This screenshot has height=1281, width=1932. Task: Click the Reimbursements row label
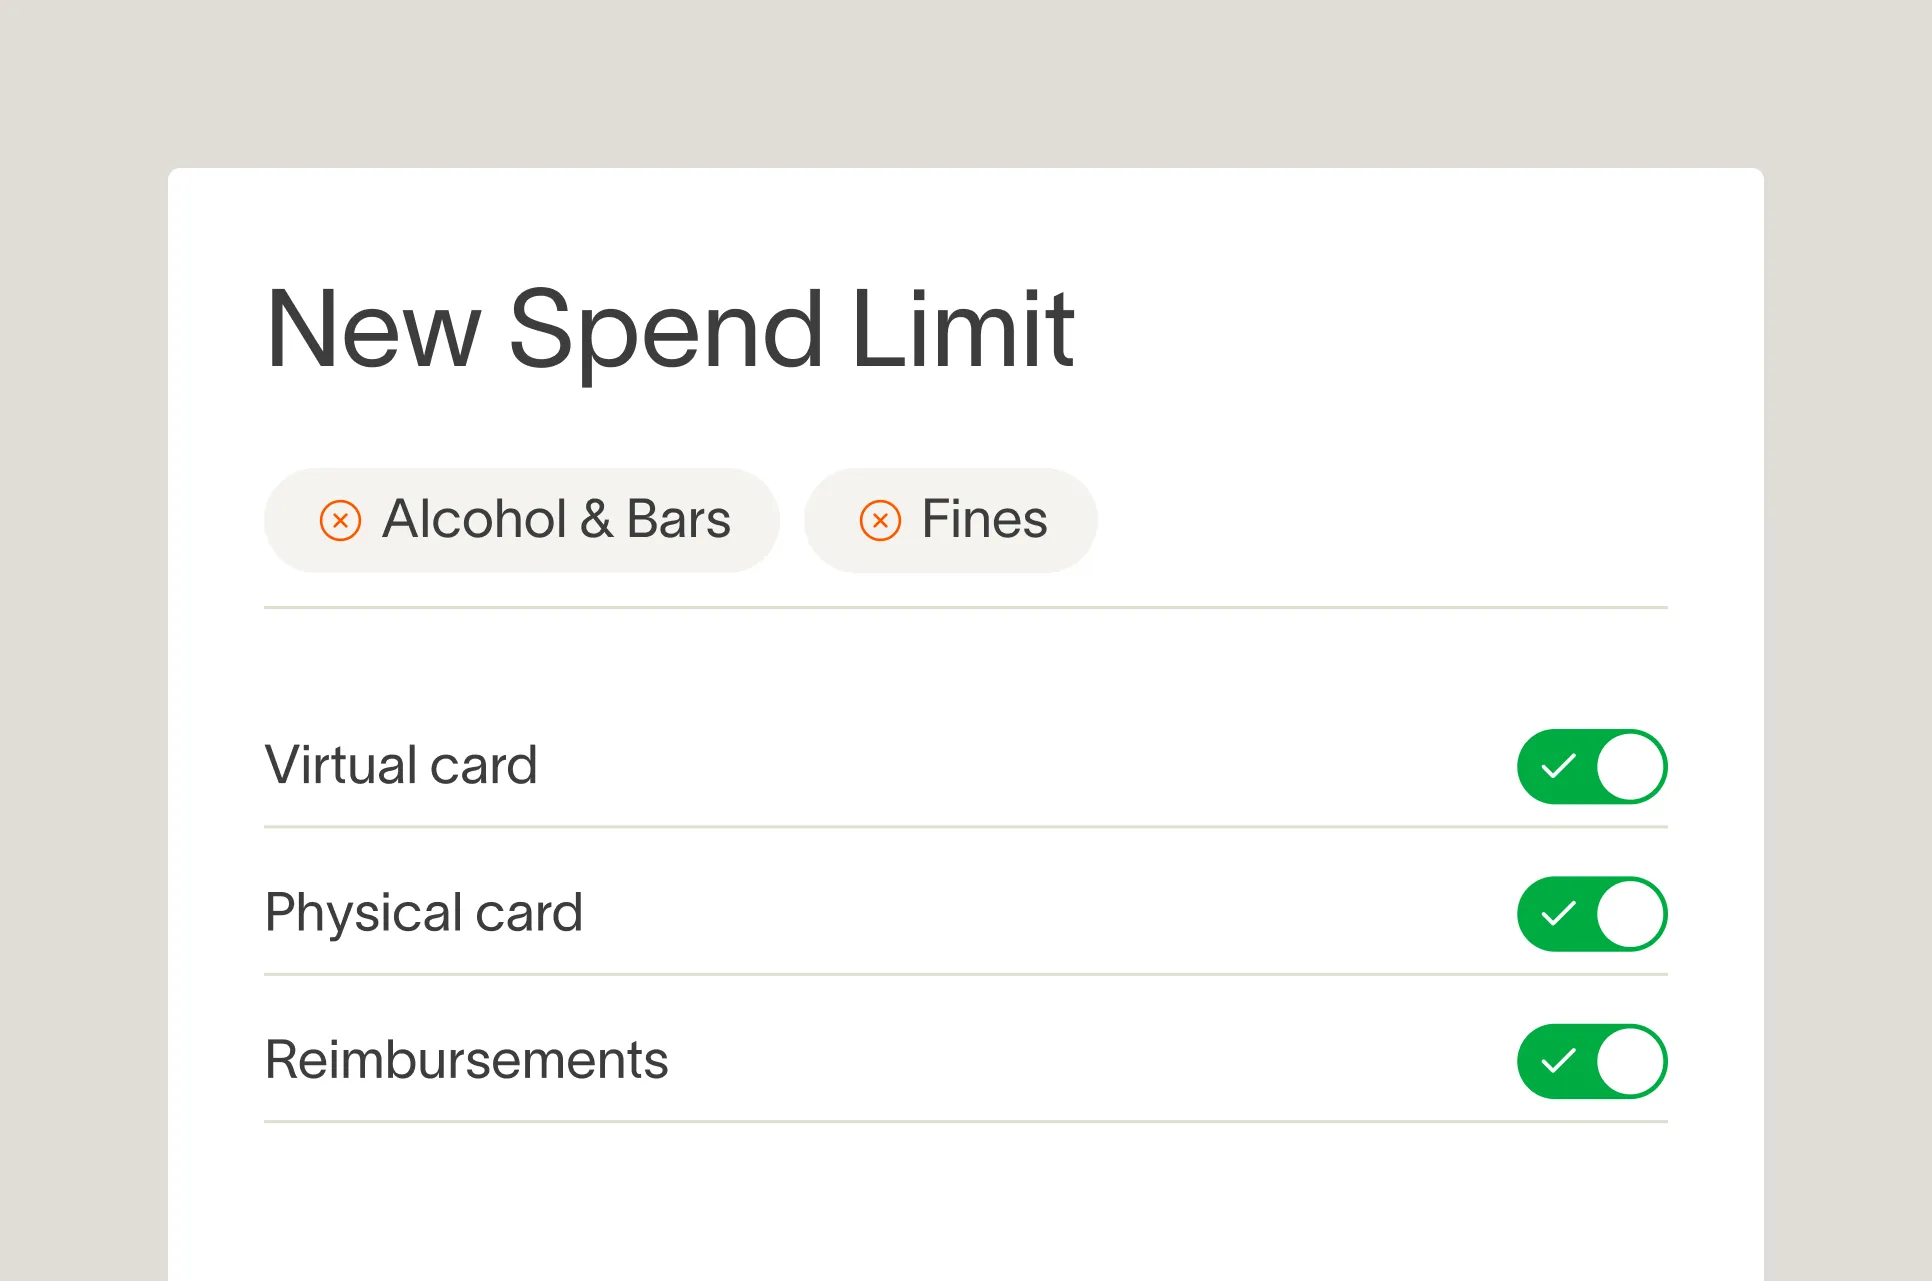(467, 1060)
